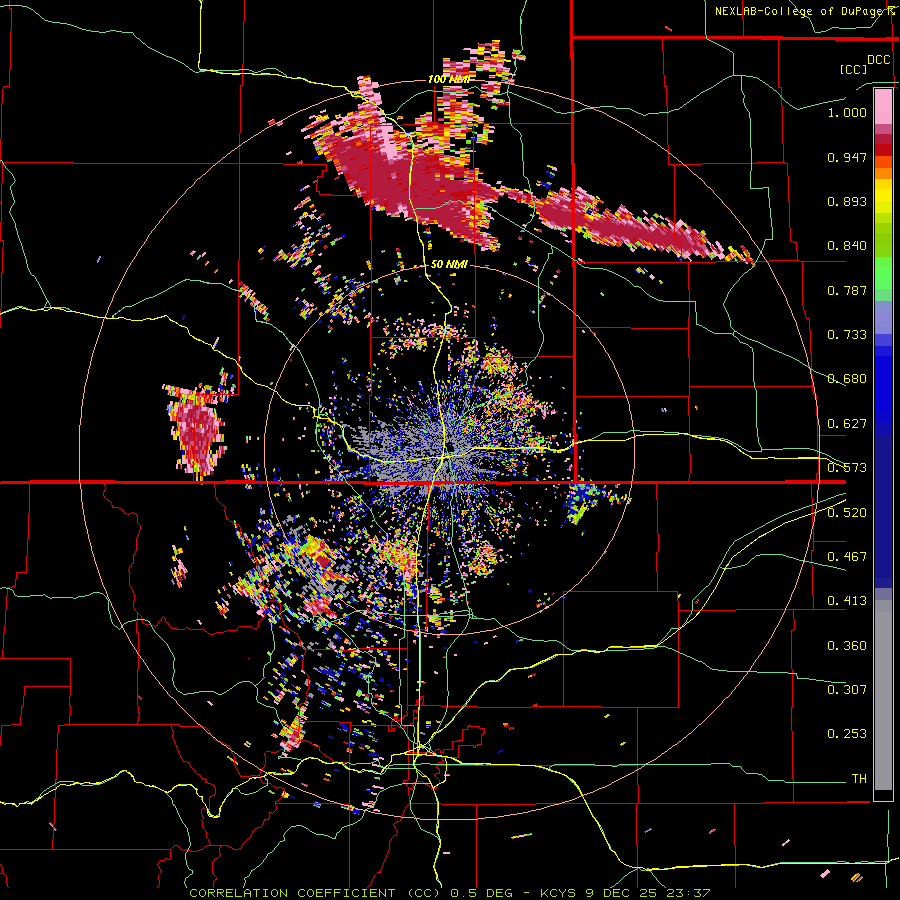Select the 0.360 legend value

847,646
